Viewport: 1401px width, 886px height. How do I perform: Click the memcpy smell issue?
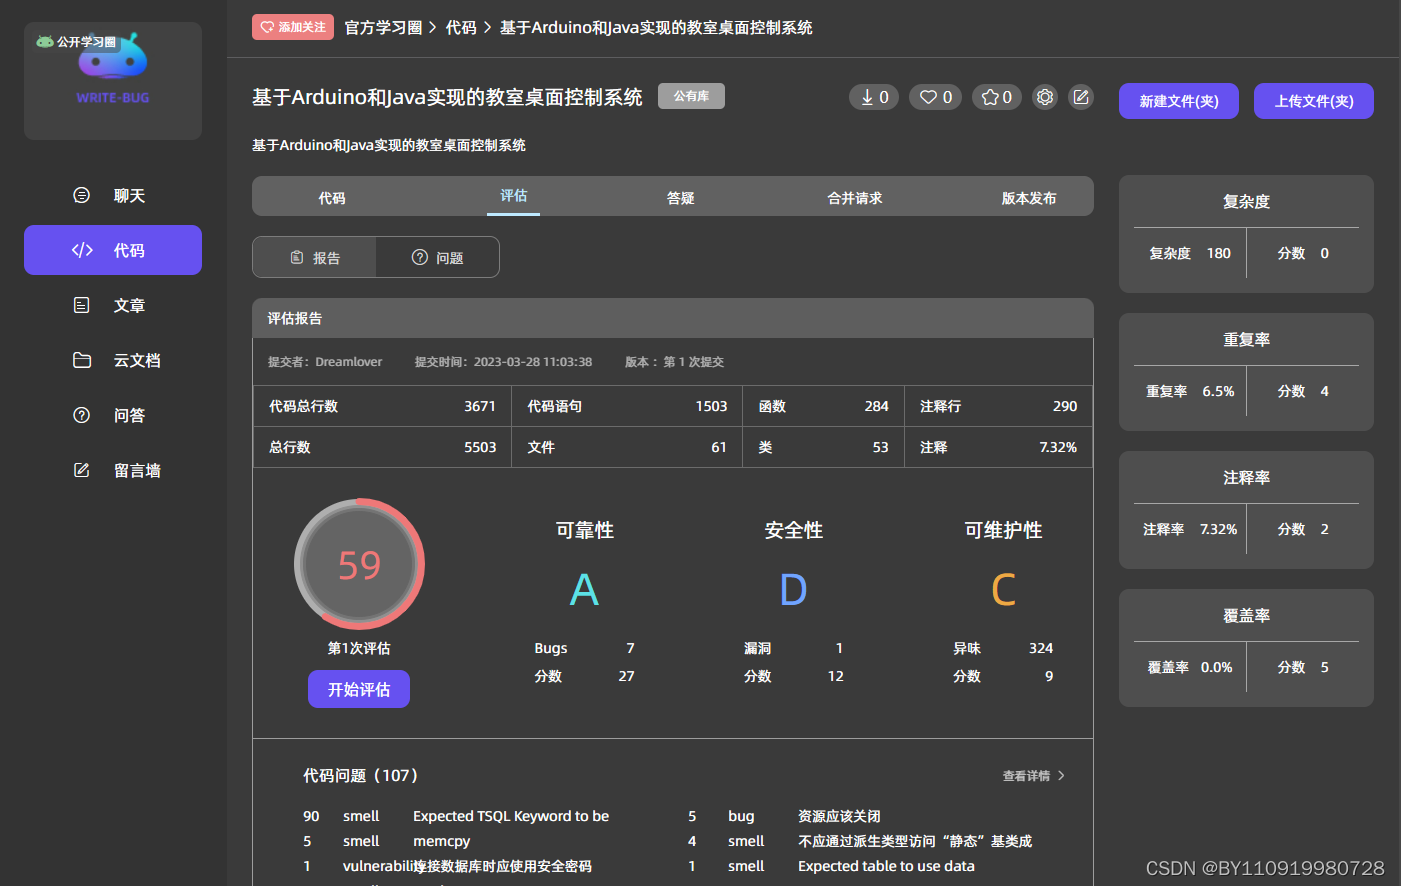(x=441, y=841)
